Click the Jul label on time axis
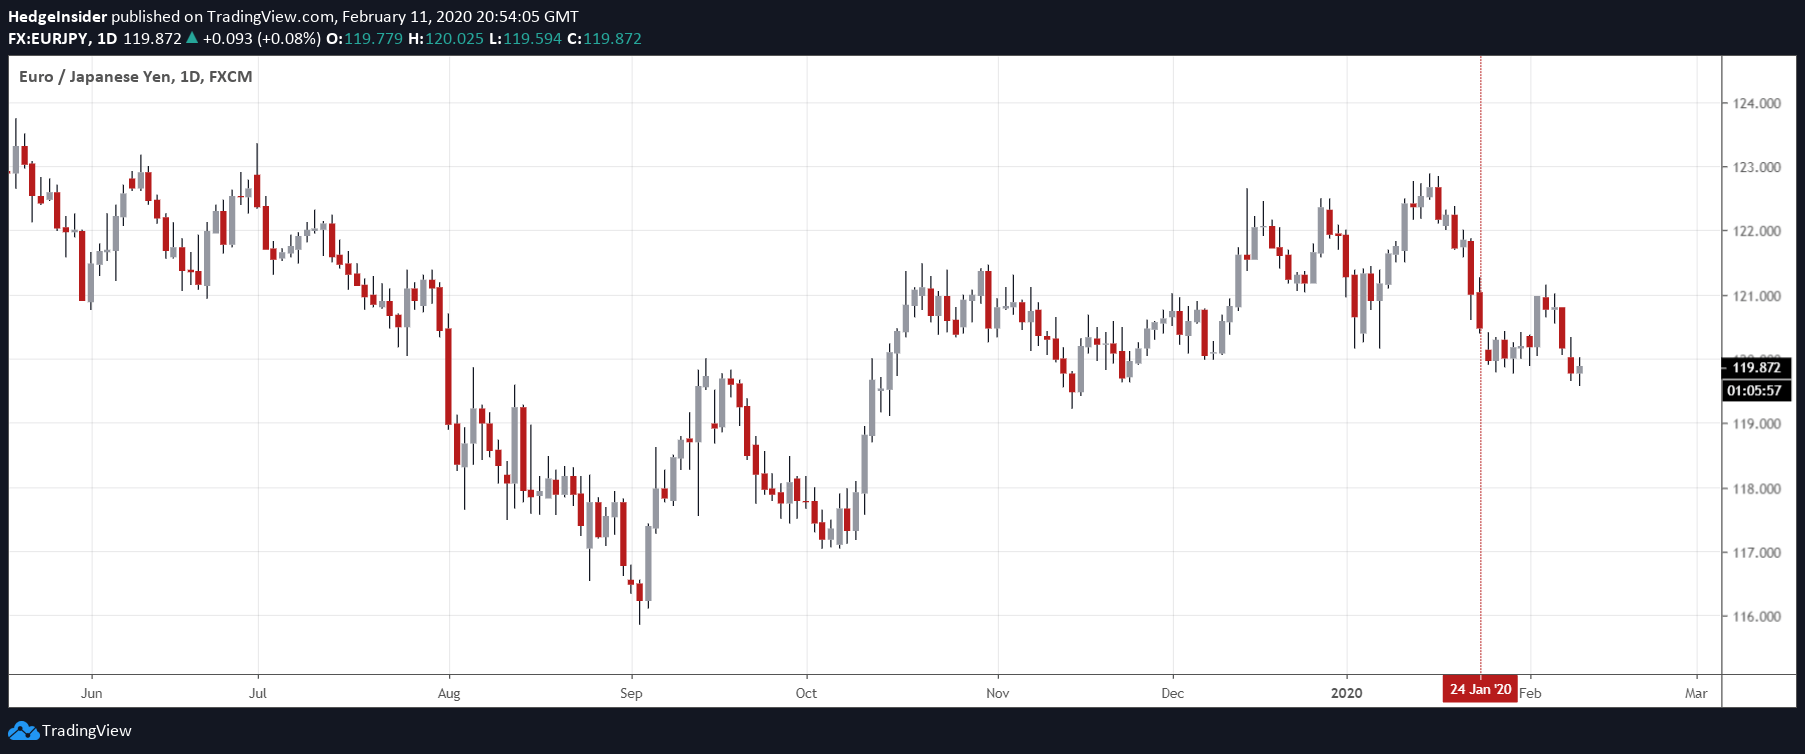 click(x=258, y=693)
